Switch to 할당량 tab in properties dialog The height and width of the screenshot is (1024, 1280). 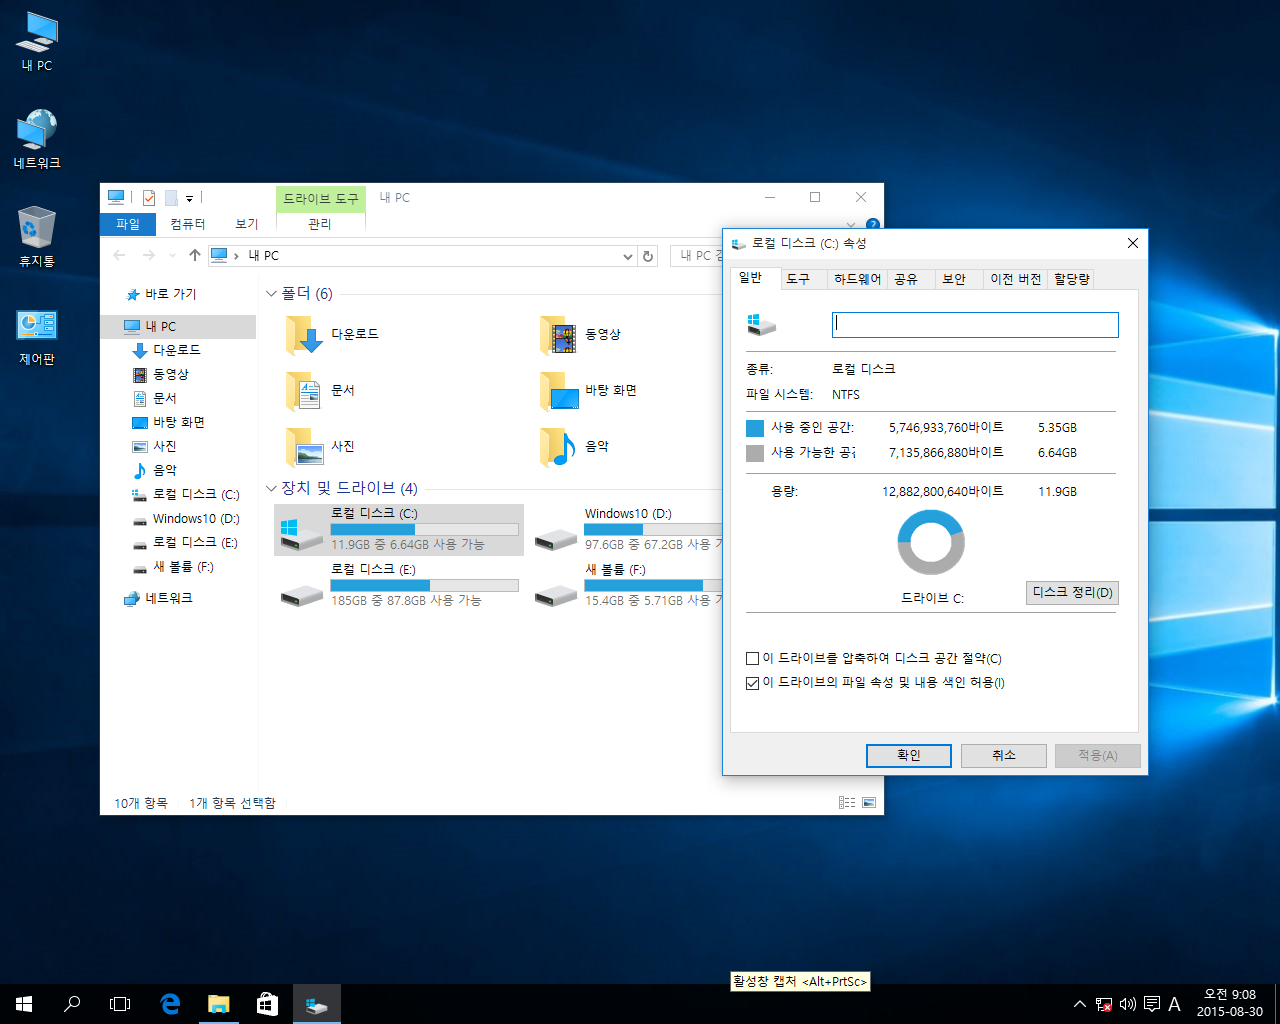tap(1071, 279)
